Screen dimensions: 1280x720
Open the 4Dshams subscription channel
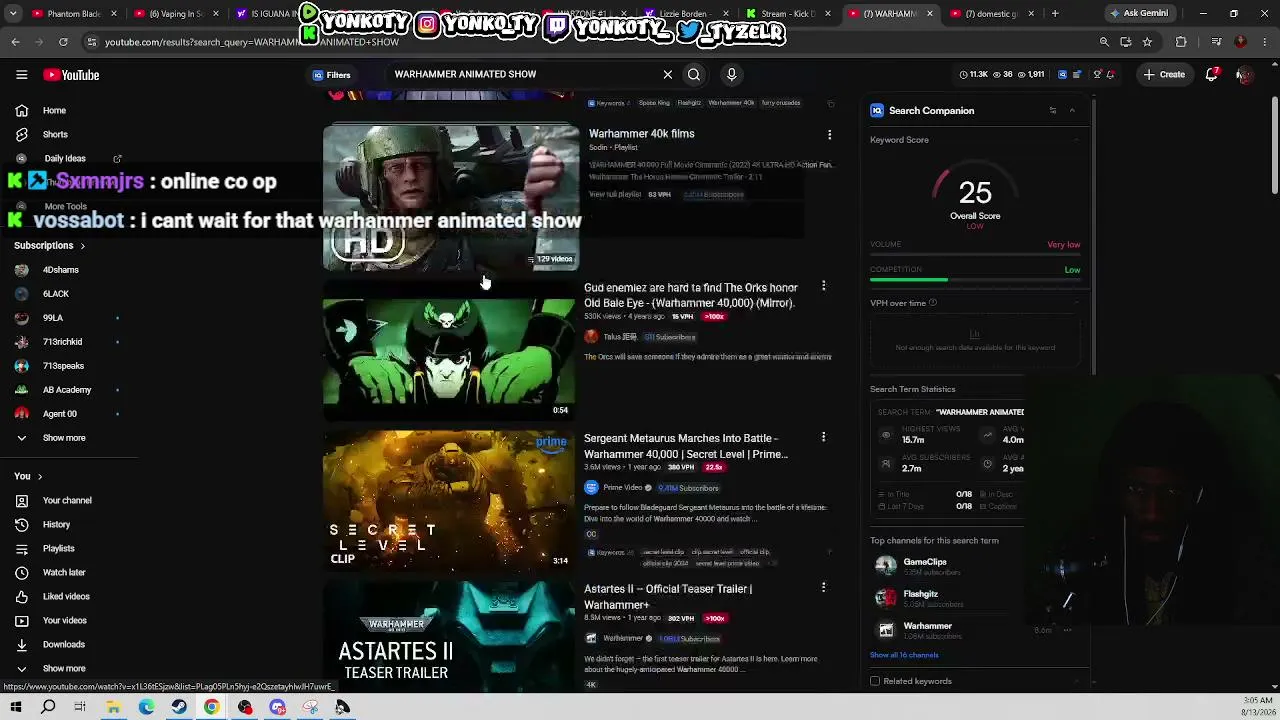[x=60, y=270]
